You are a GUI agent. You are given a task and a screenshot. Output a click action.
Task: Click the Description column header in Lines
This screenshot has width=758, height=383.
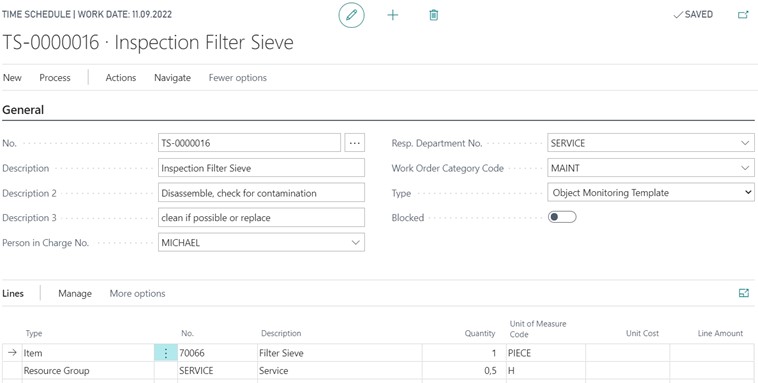(x=281, y=333)
